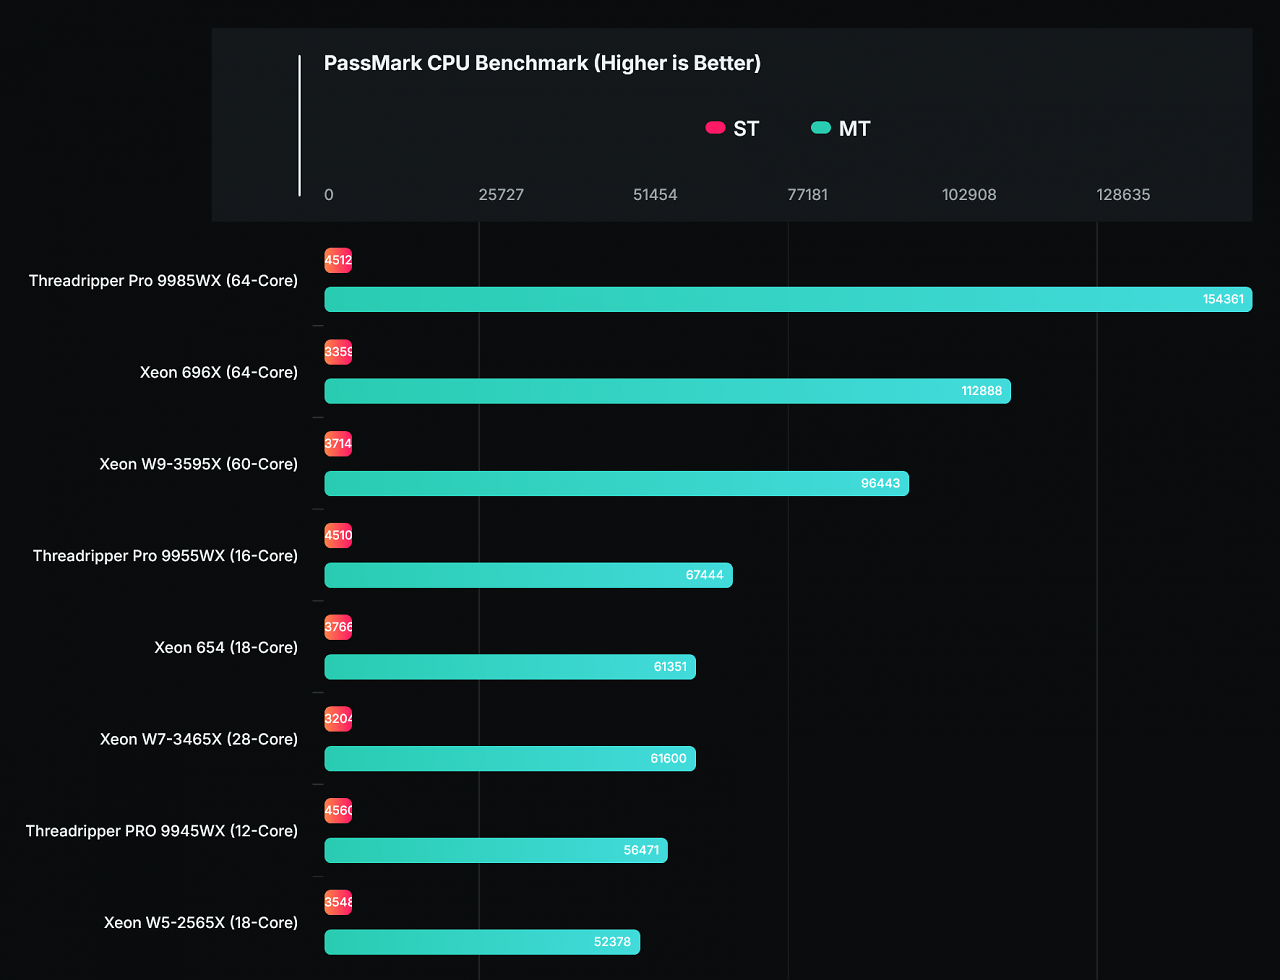Toggle the MT series legend entry
This screenshot has height=980, width=1280.
(841, 128)
